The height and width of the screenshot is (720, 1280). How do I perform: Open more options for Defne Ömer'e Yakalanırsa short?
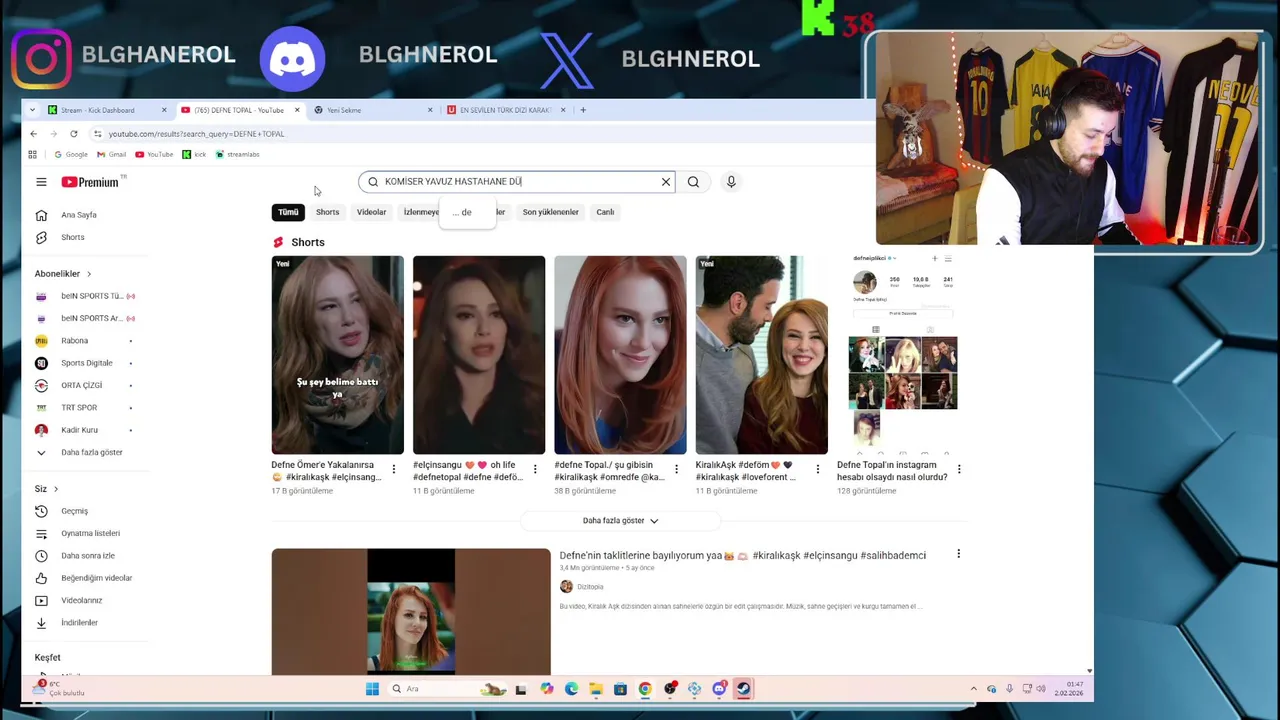pyautogui.click(x=393, y=469)
